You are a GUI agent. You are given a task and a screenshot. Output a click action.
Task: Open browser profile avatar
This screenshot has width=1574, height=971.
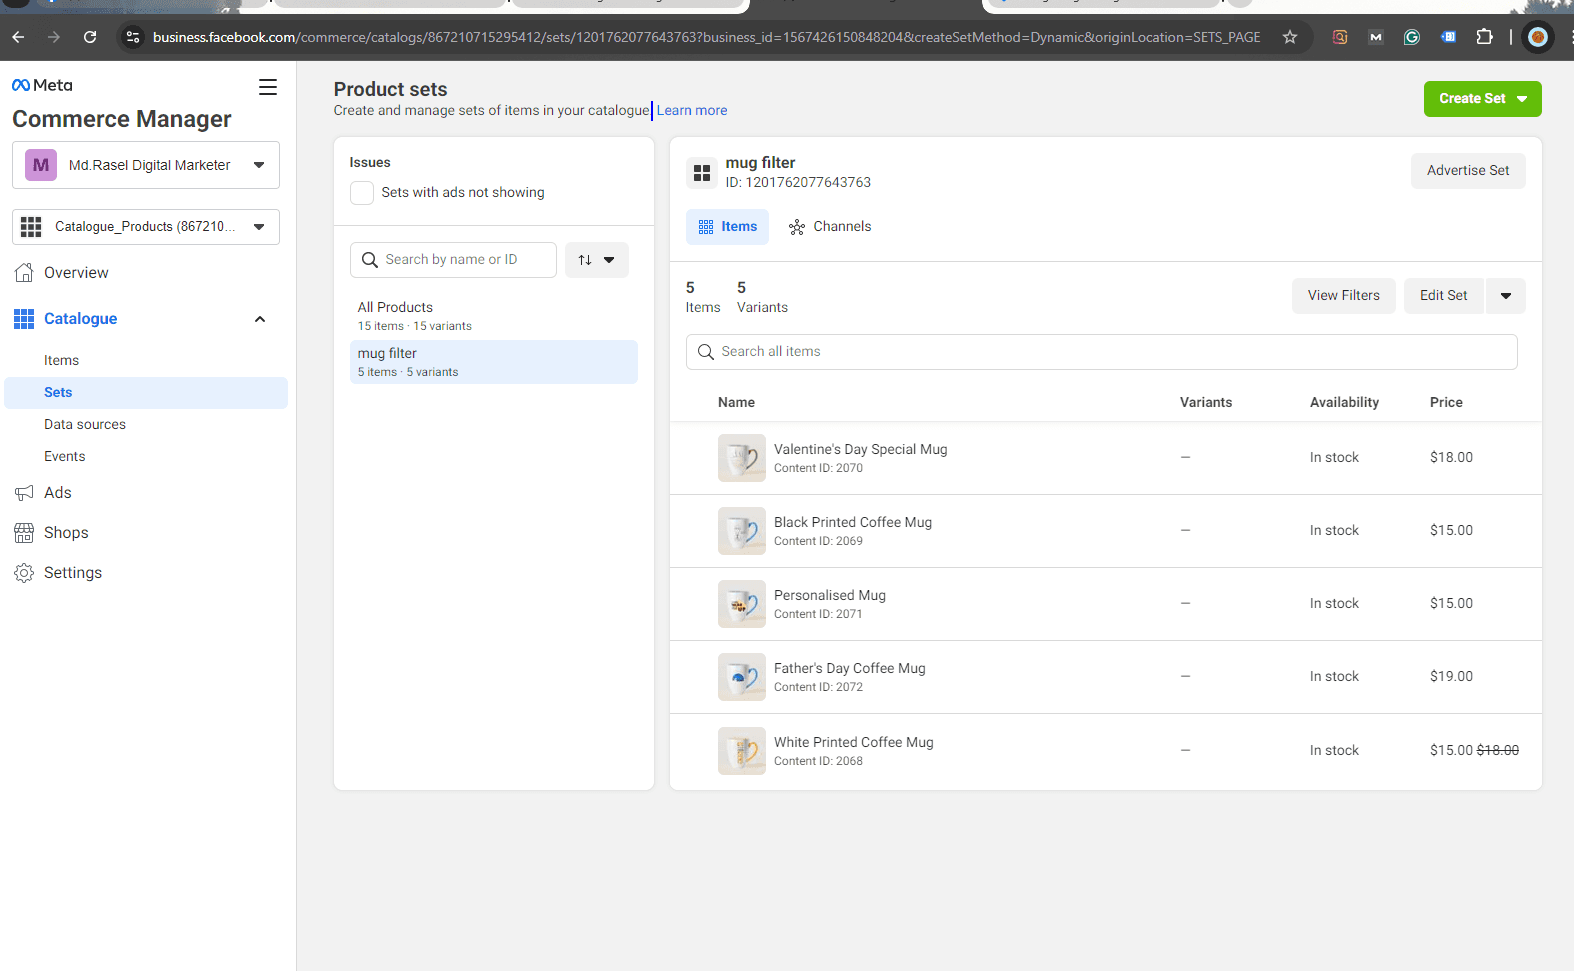coord(1538,37)
